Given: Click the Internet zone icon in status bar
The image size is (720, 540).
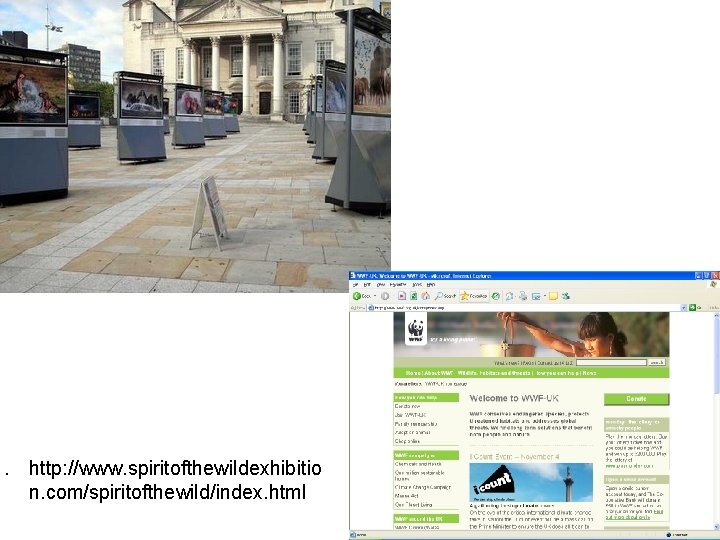Looking at the screenshot, I should (x=669, y=535).
